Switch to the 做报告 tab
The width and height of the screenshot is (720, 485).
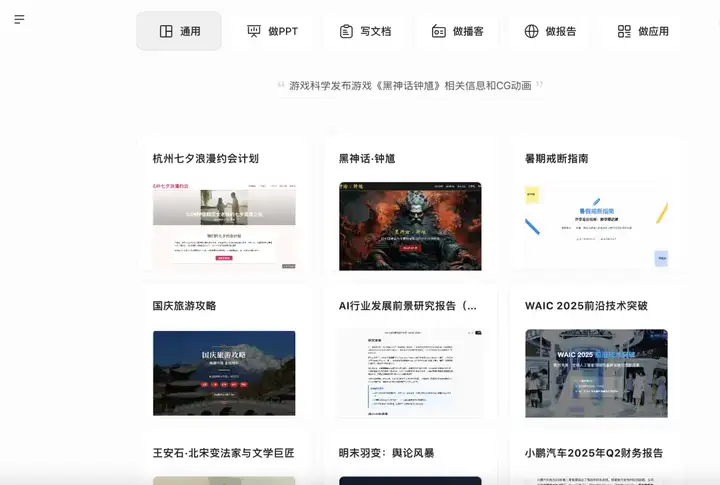coord(550,31)
